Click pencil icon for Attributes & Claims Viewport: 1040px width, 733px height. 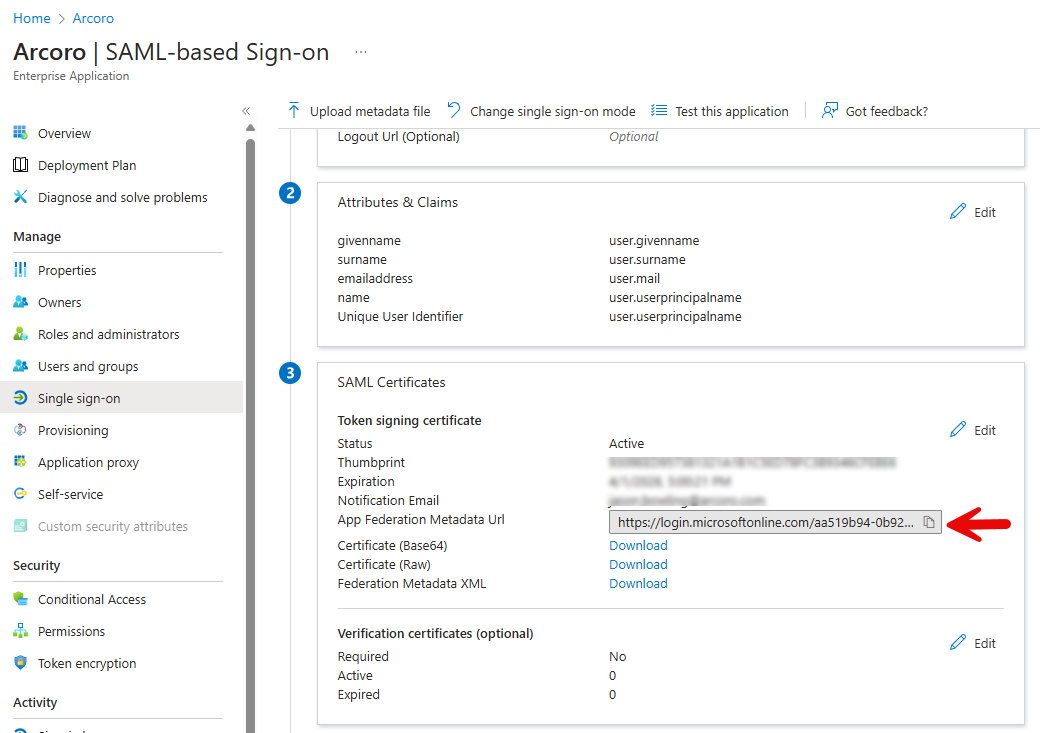pos(958,212)
